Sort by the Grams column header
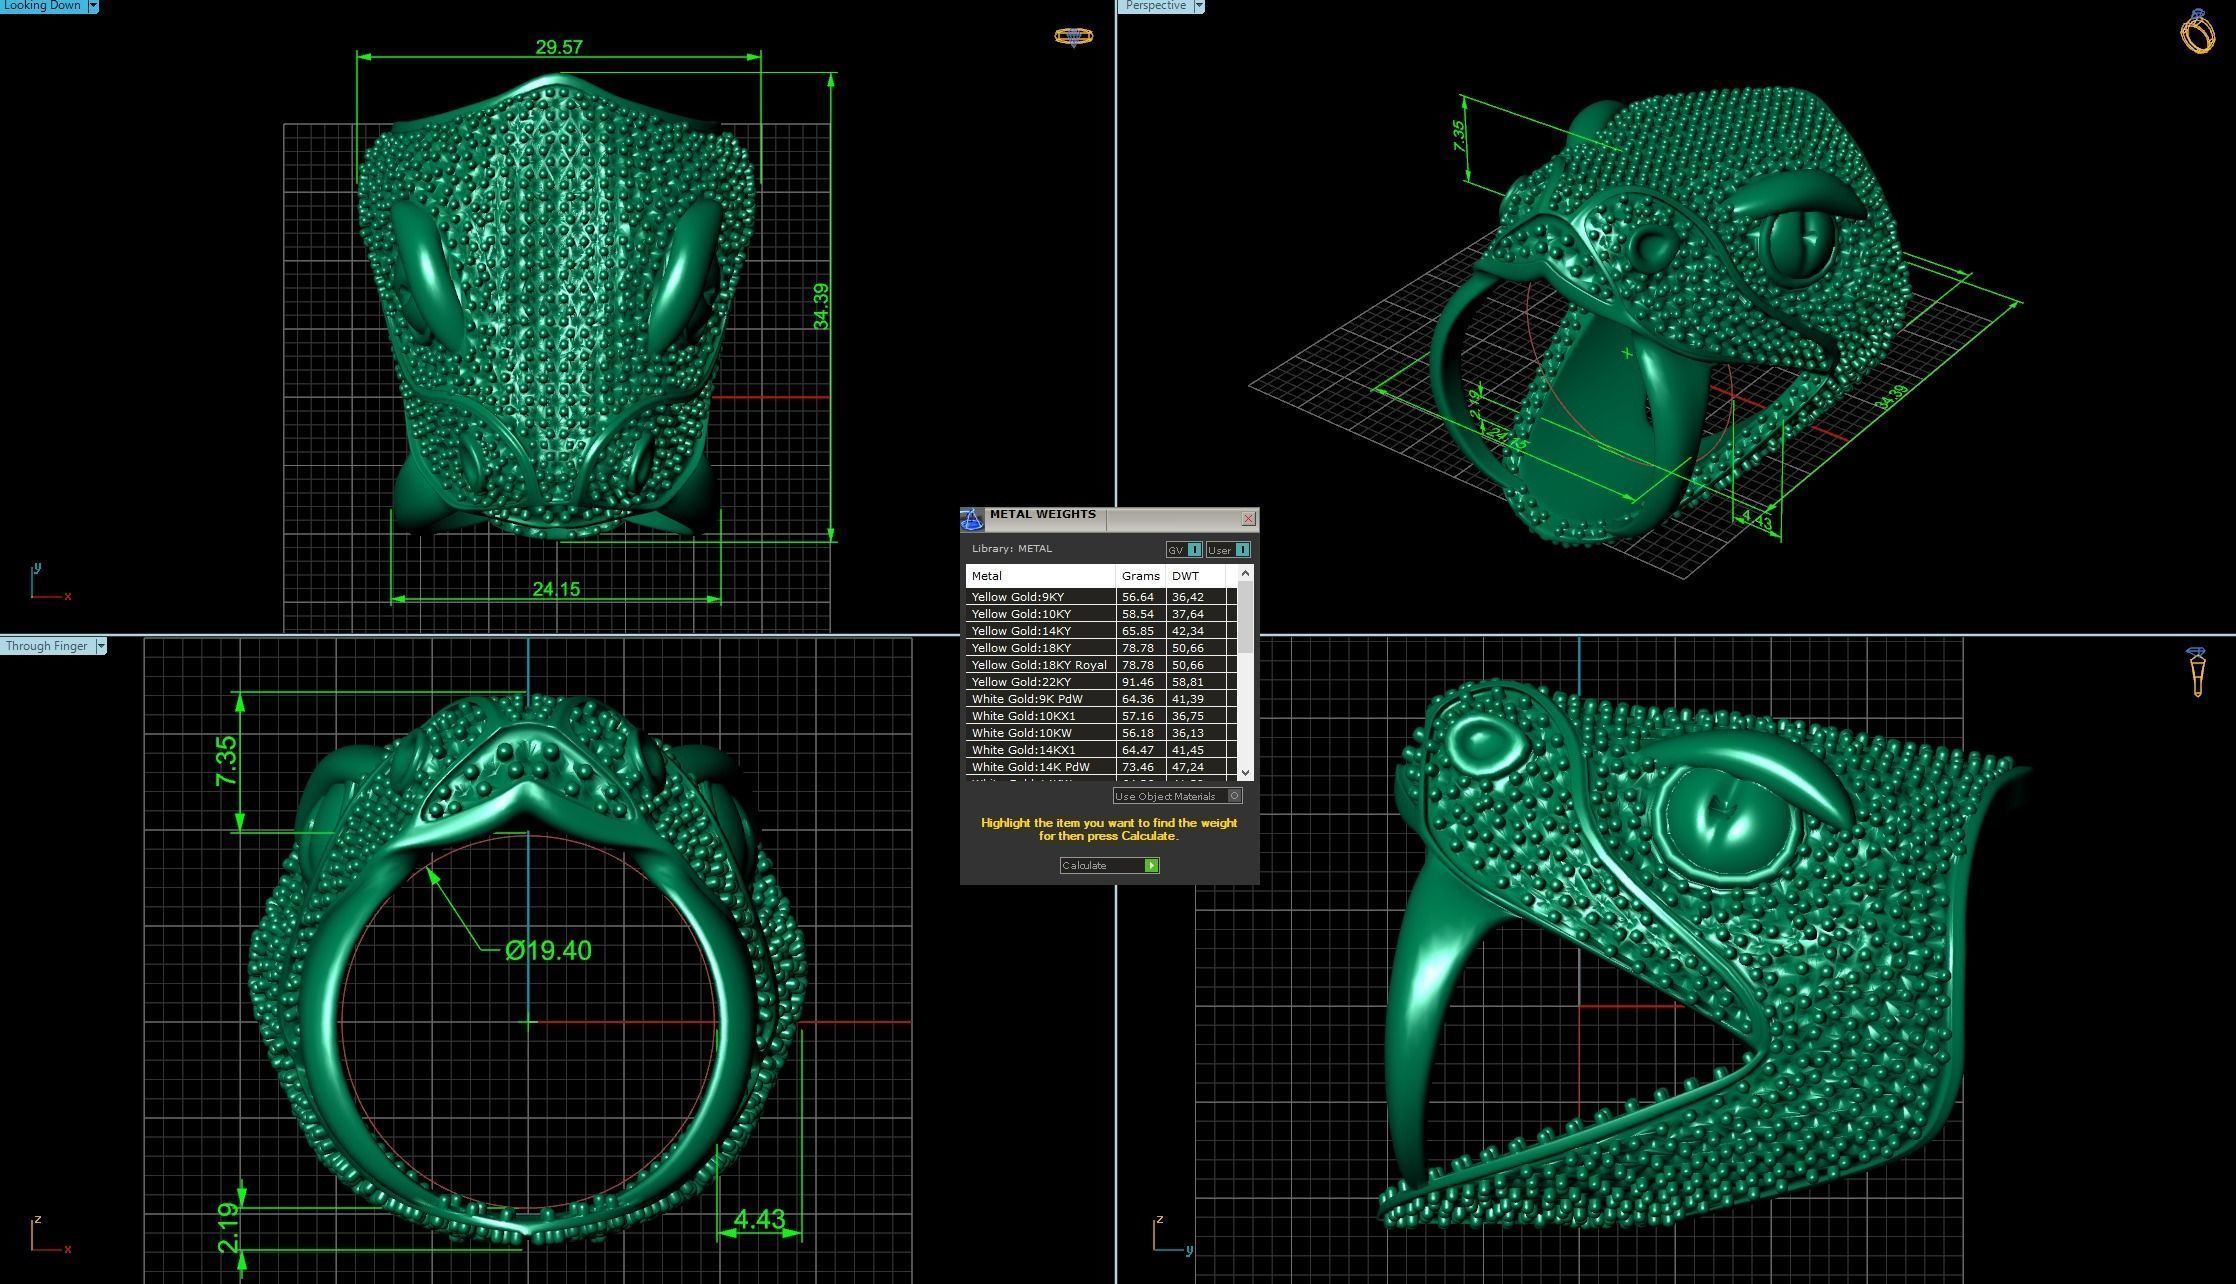The image size is (2236, 1284). point(1141,576)
